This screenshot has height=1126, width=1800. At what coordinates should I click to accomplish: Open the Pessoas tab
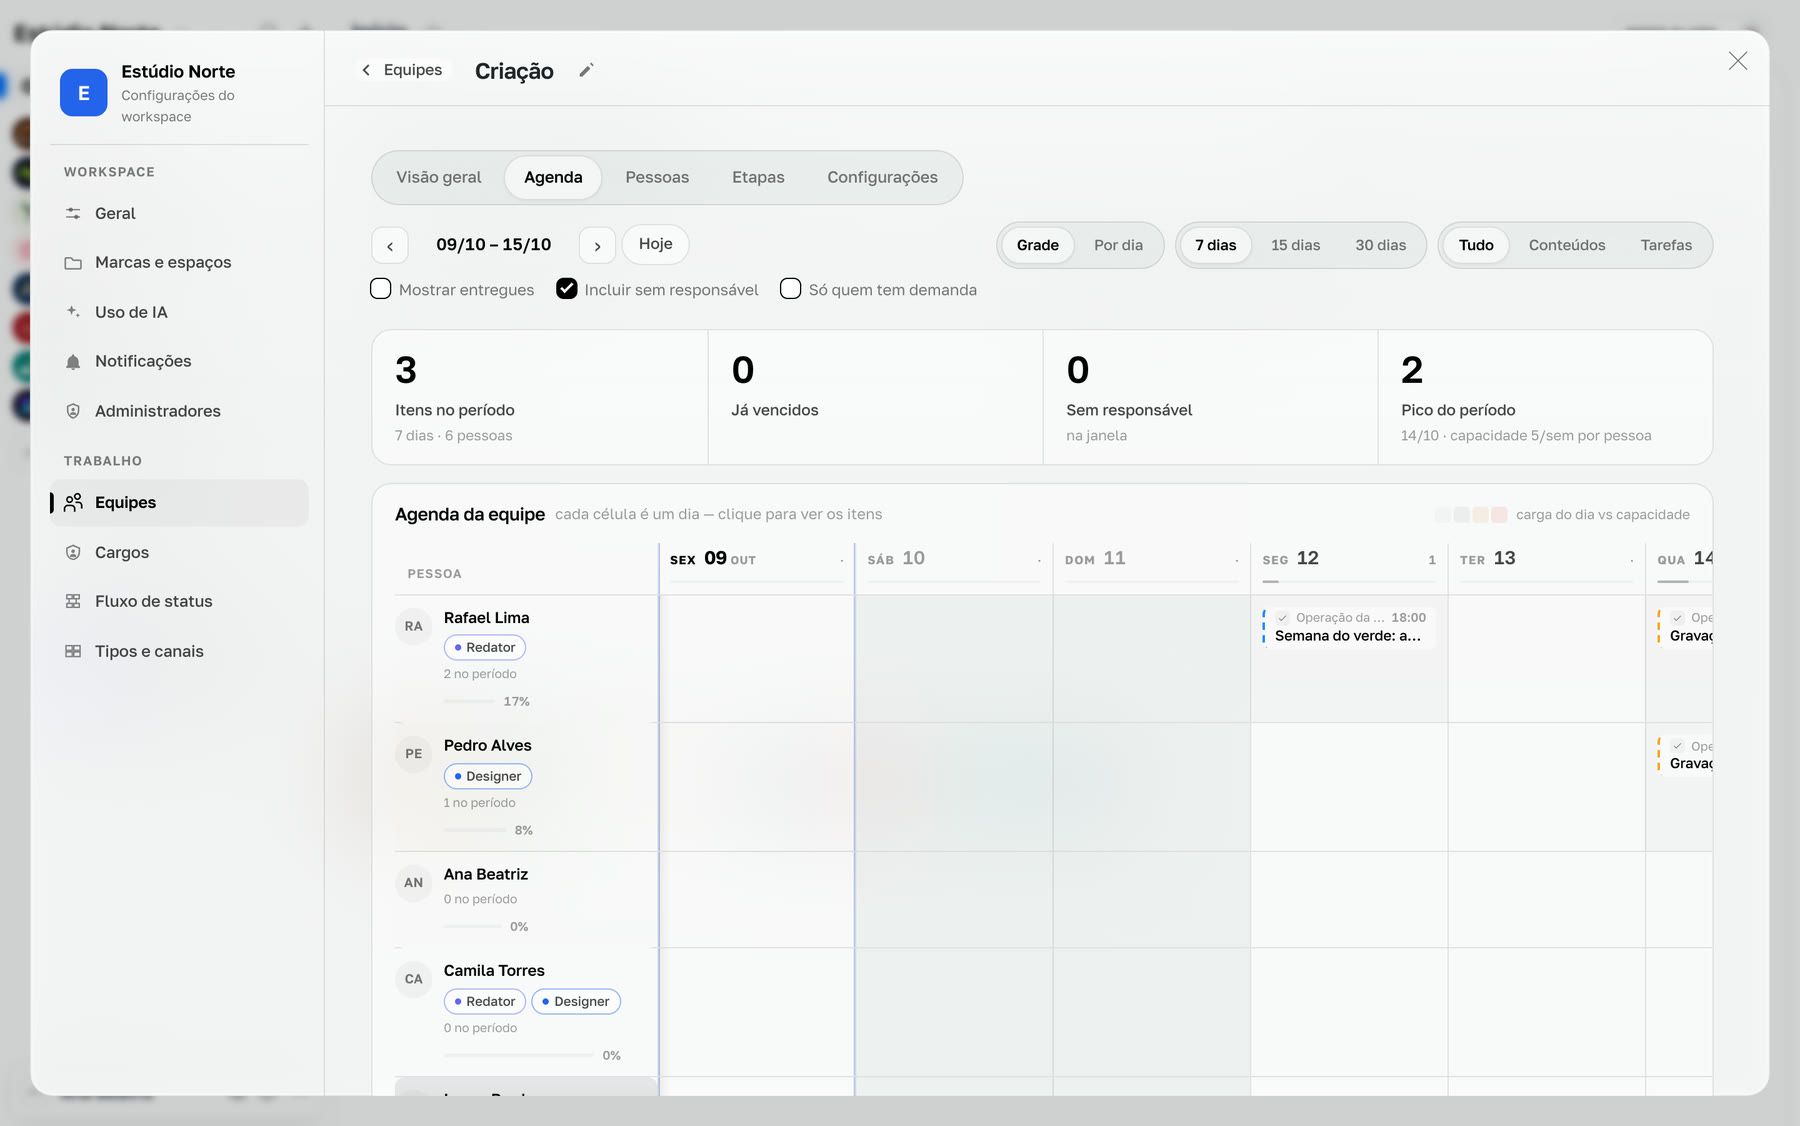click(657, 177)
